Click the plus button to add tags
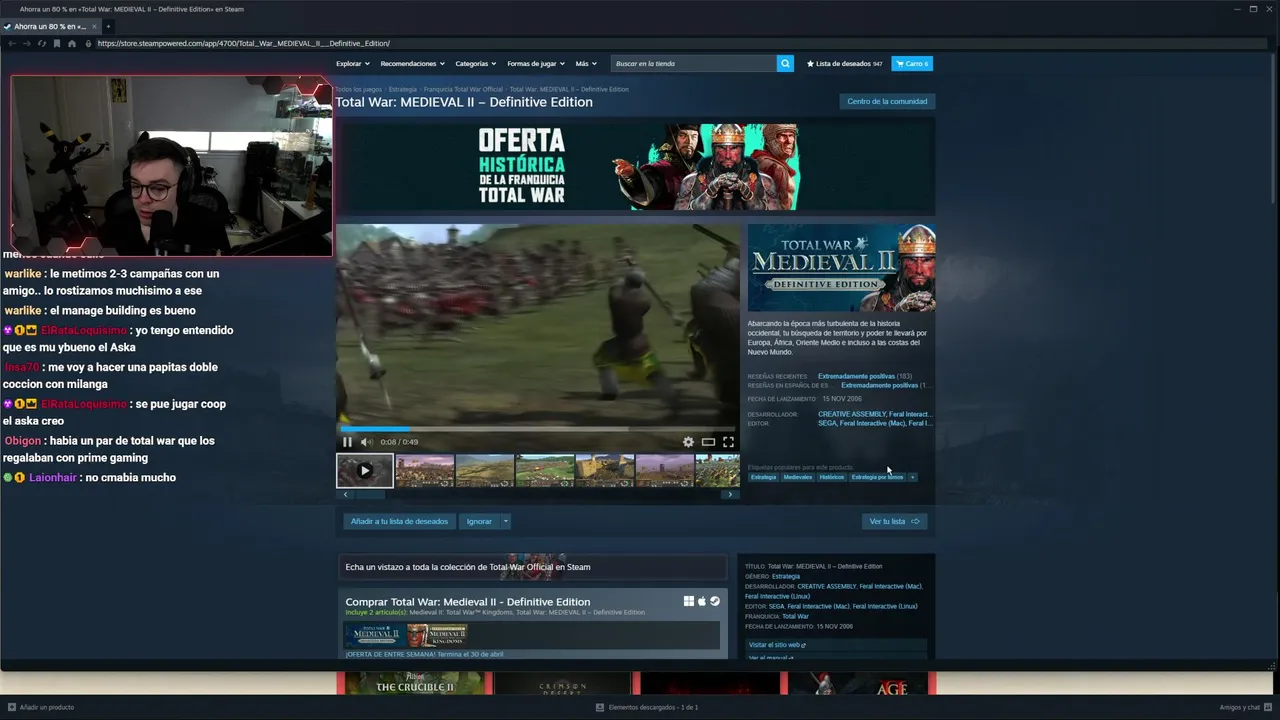The height and width of the screenshot is (720, 1280). tap(912, 477)
